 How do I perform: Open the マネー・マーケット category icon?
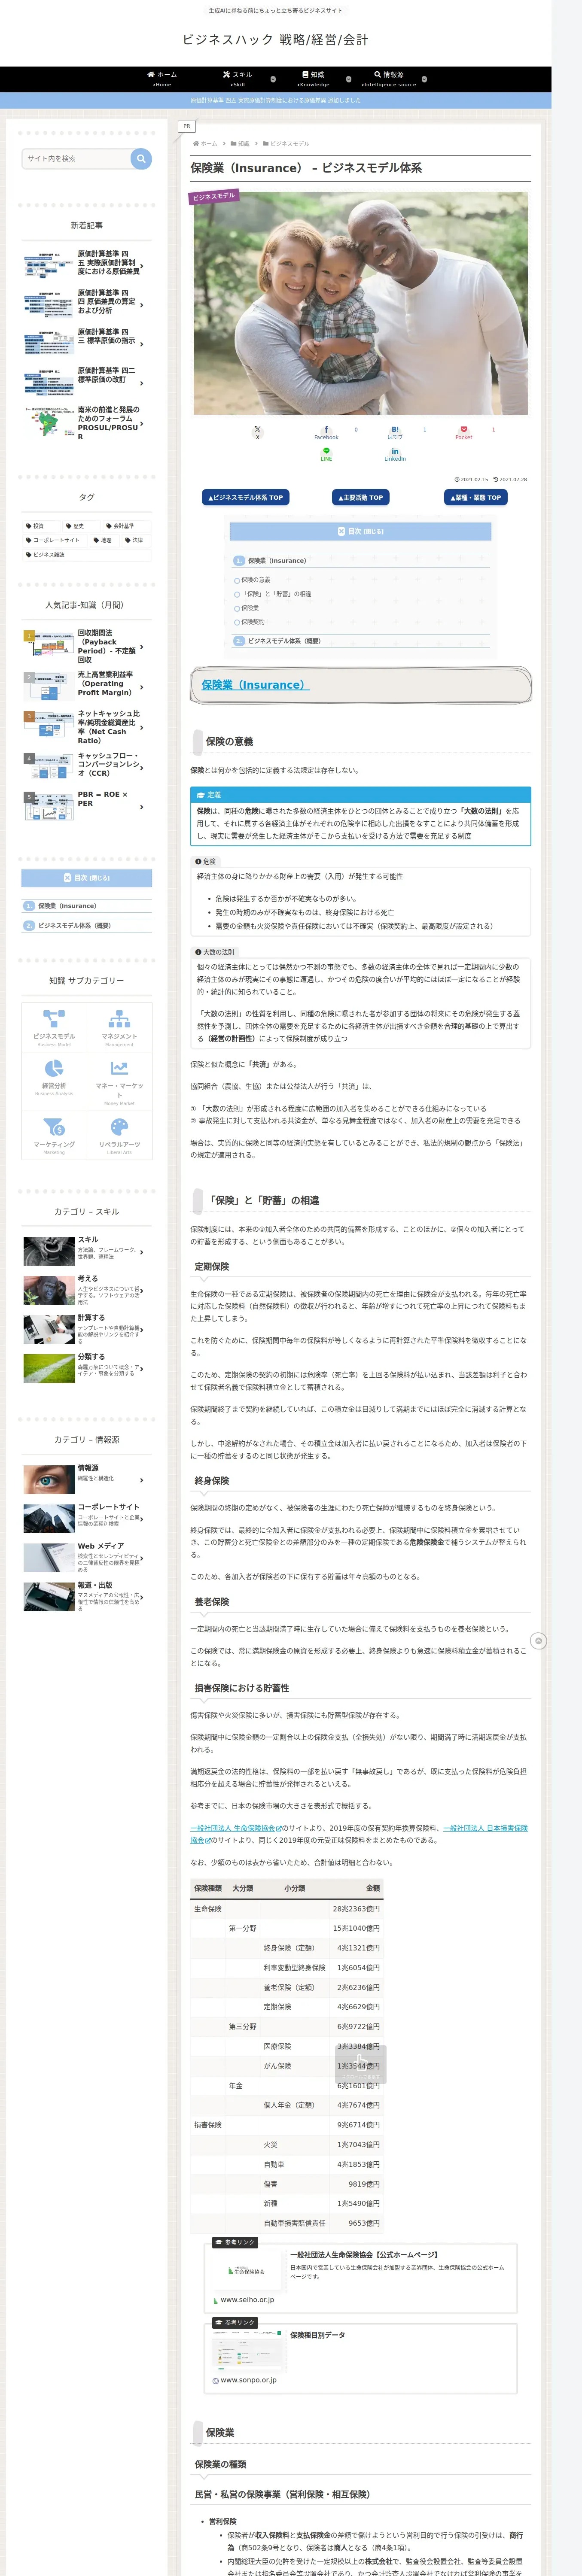coord(119,1080)
